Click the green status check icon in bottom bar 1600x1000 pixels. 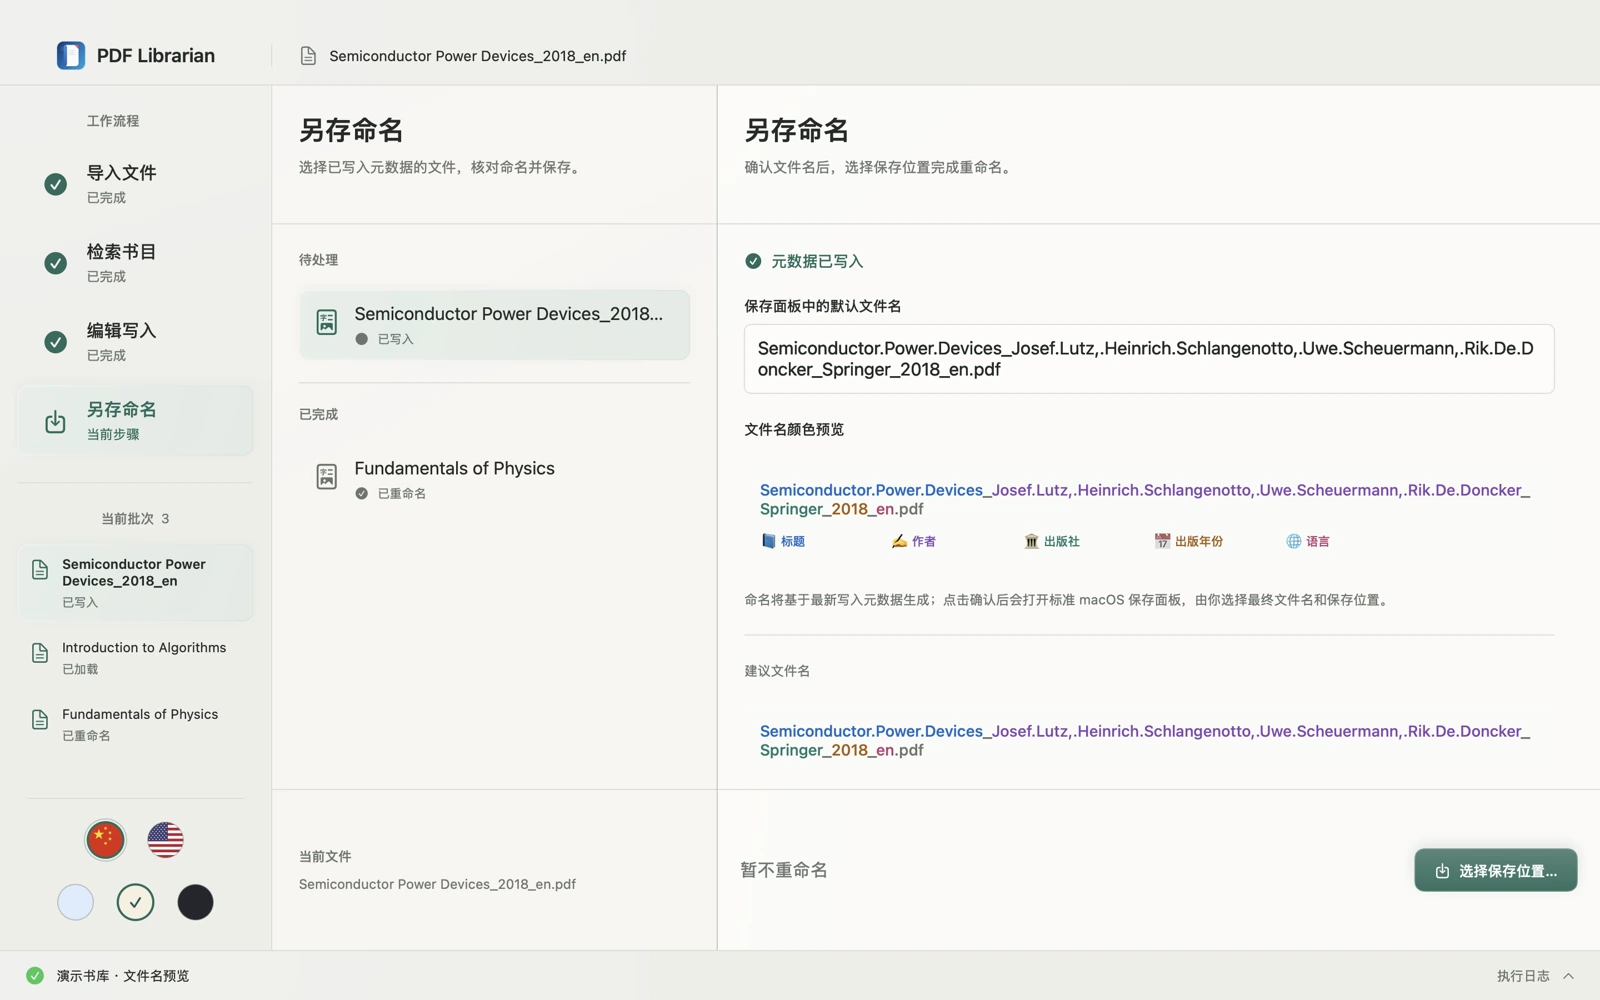35,975
